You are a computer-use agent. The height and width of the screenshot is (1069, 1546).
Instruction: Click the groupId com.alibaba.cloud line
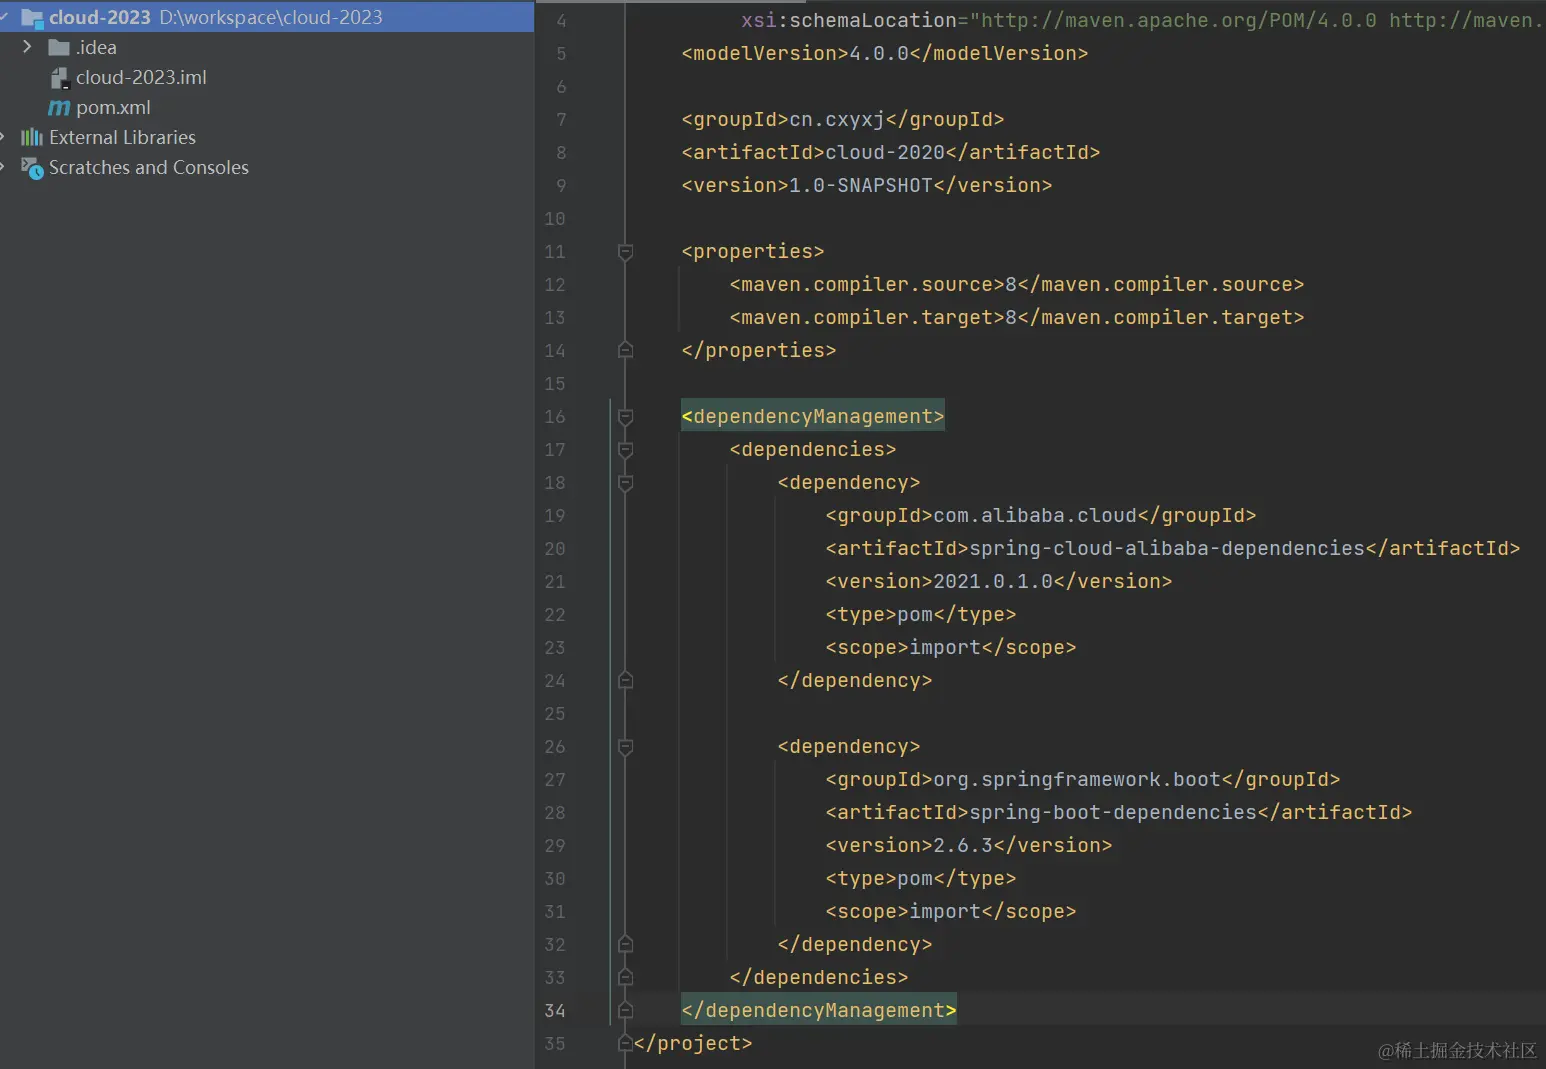point(1040,515)
